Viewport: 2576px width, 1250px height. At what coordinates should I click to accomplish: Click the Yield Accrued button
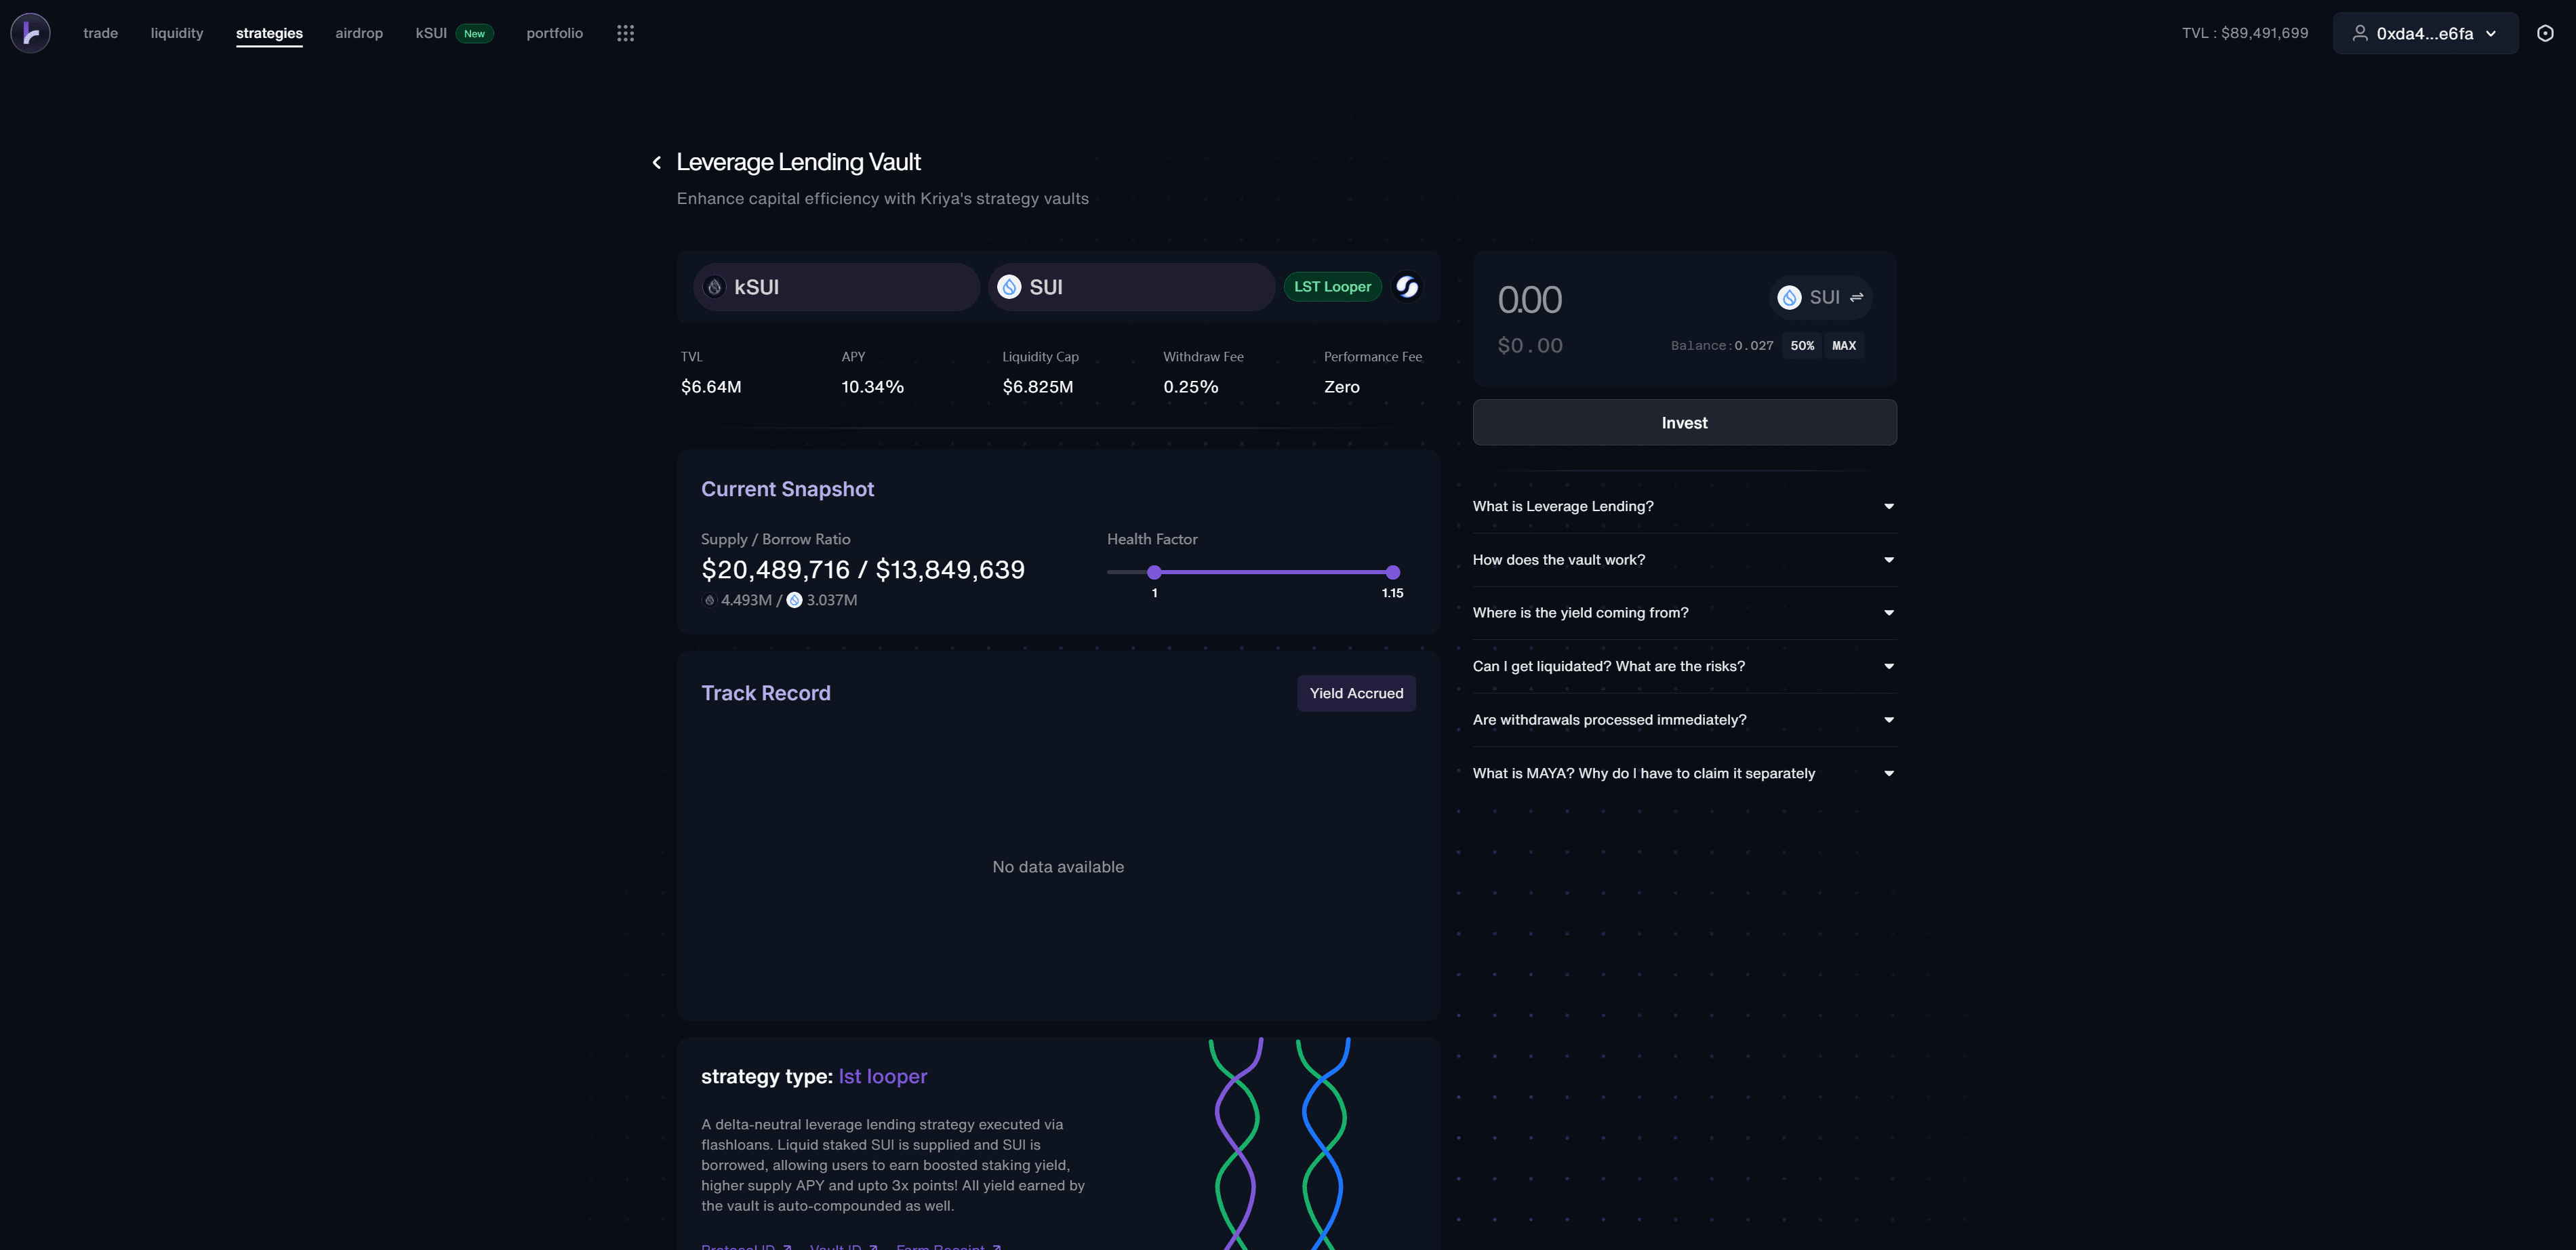click(x=1356, y=693)
